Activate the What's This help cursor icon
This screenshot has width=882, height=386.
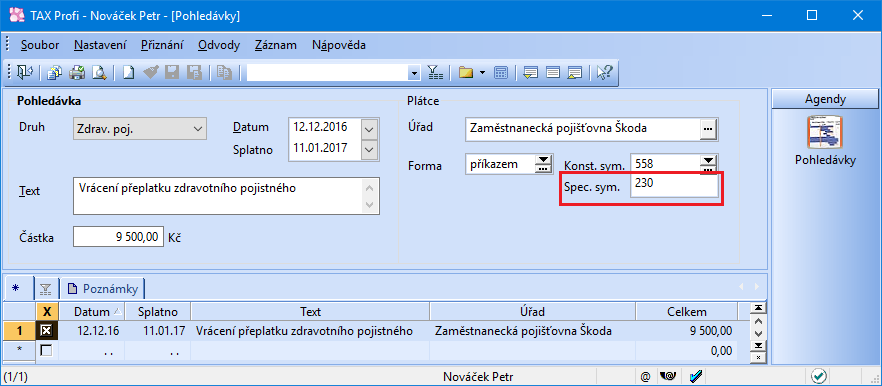click(x=605, y=73)
